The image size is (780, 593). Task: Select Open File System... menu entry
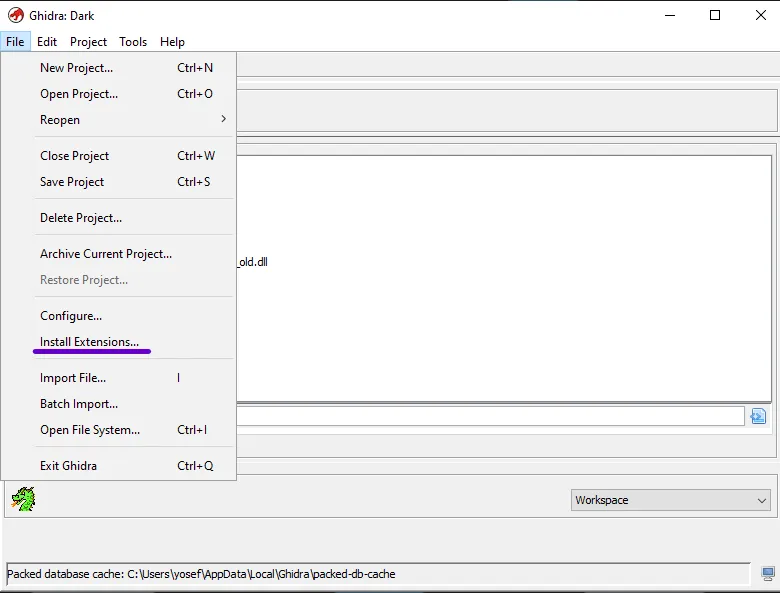(x=118, y=430)
